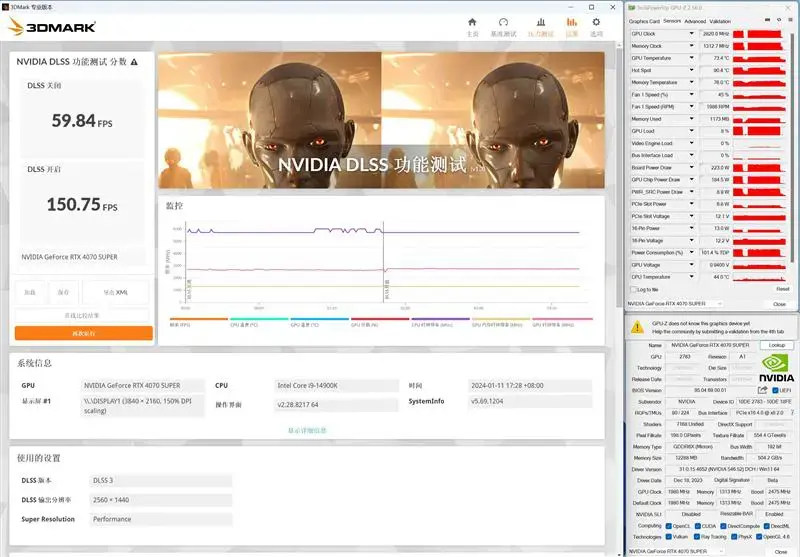This screenshot has width=800, height=557.
Task: Open the GPU selector dropdown in the lower GPU-Z window
Action: [675, 551]
